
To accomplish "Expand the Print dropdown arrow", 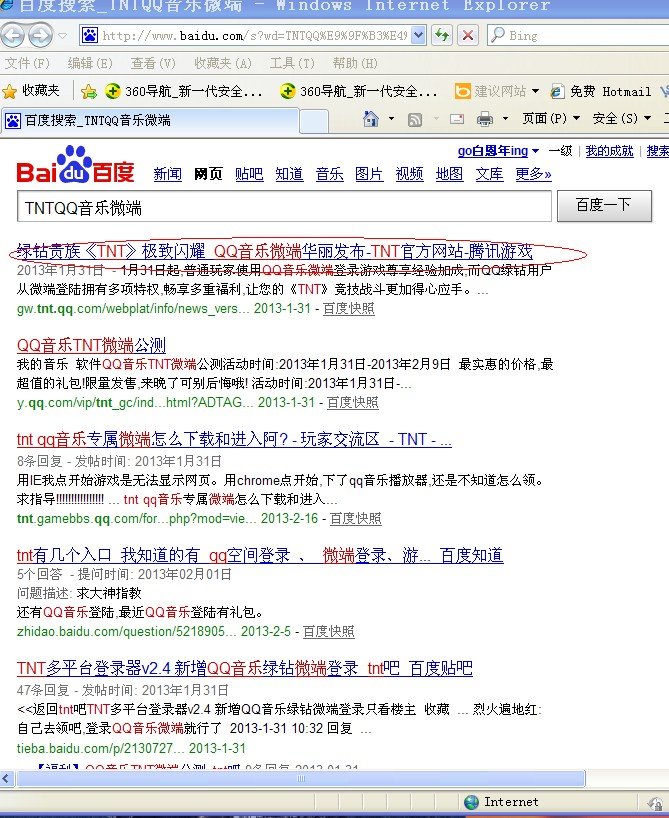I will coord(505,119).
